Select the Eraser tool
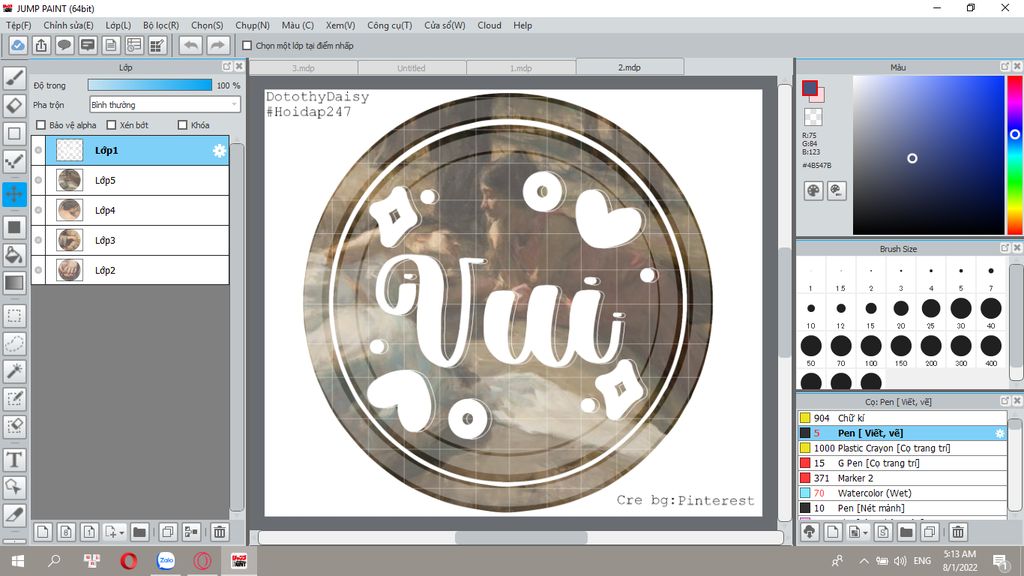 coord(14,105)
